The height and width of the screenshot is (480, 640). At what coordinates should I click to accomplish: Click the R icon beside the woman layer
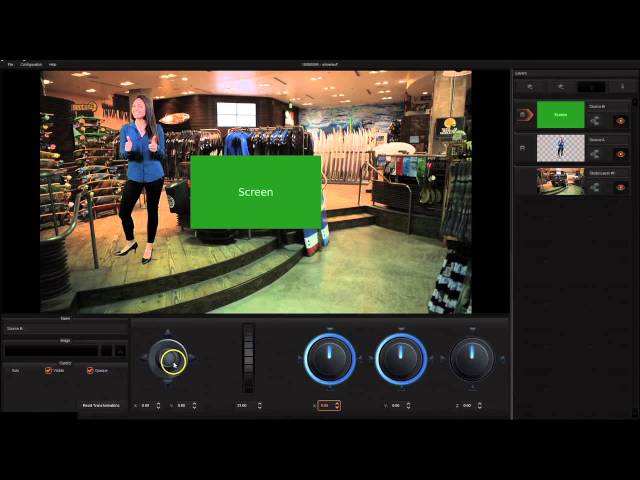pos(522,148)
